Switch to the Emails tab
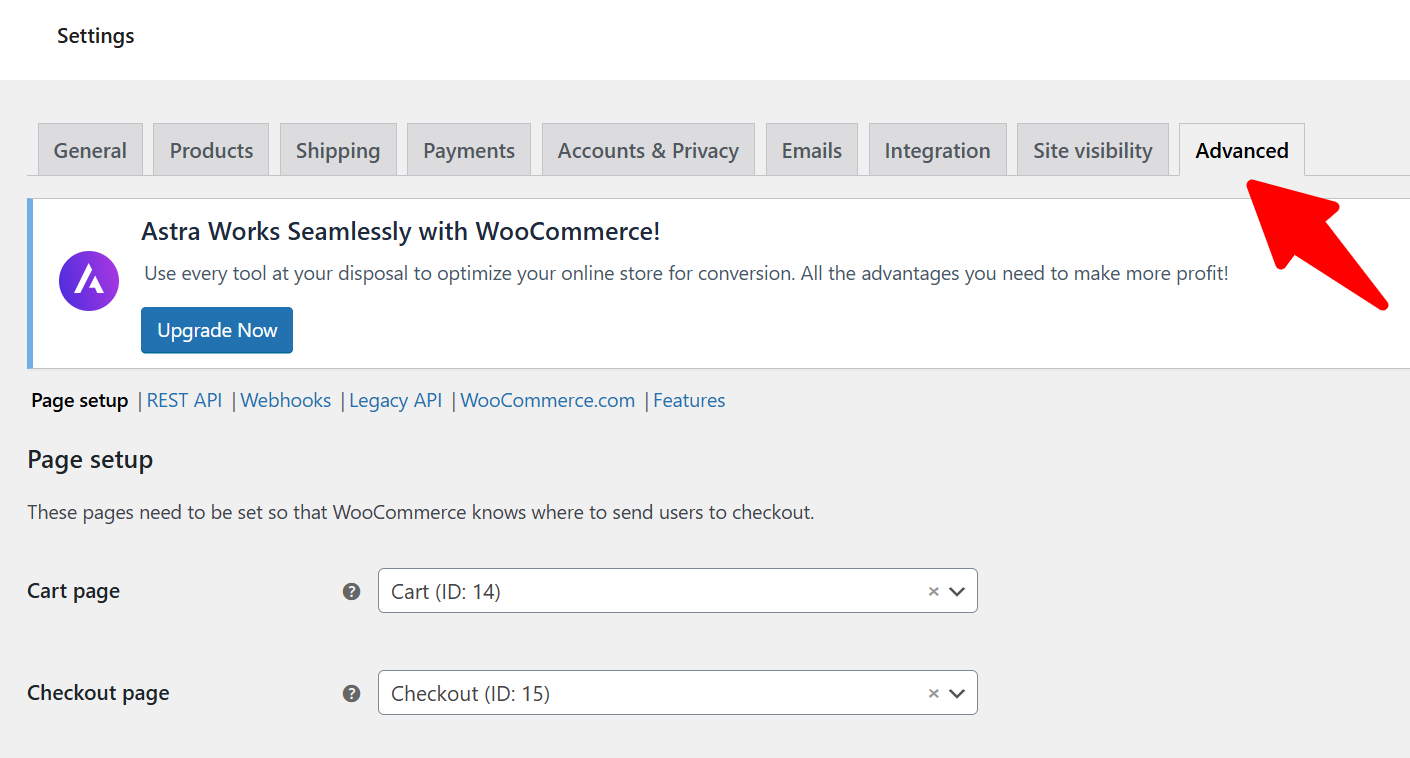The height and width of the screenshot is (758, 1410). [x=812, y=150]
